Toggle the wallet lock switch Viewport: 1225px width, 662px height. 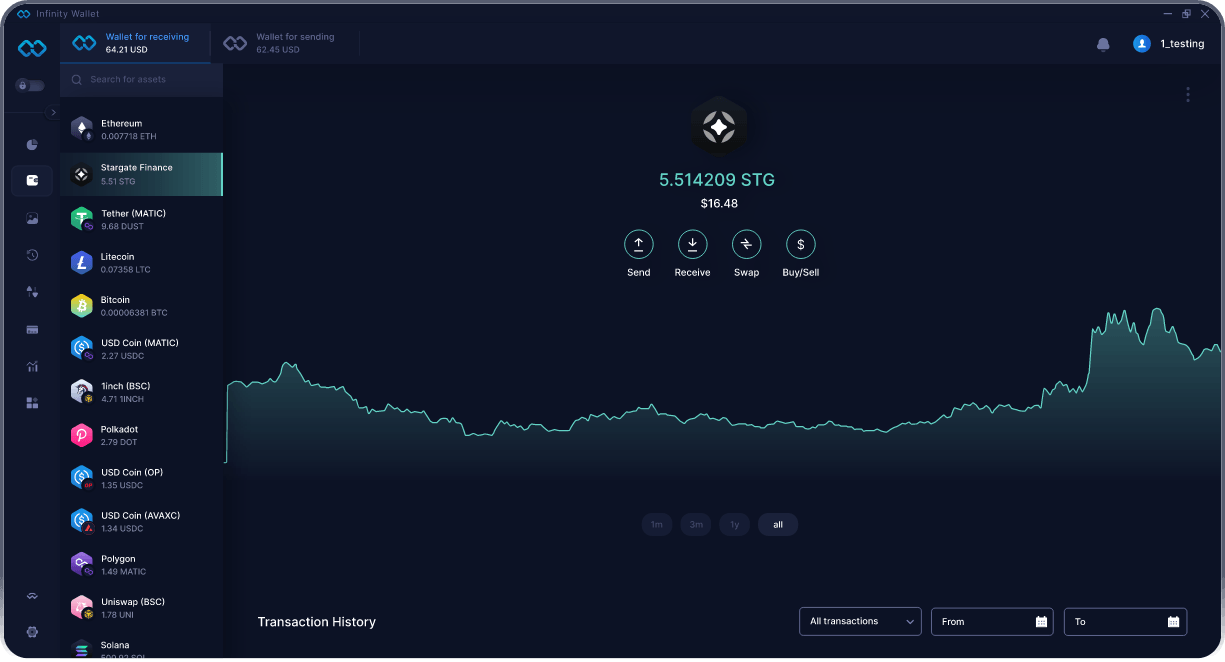click(30, 86)
